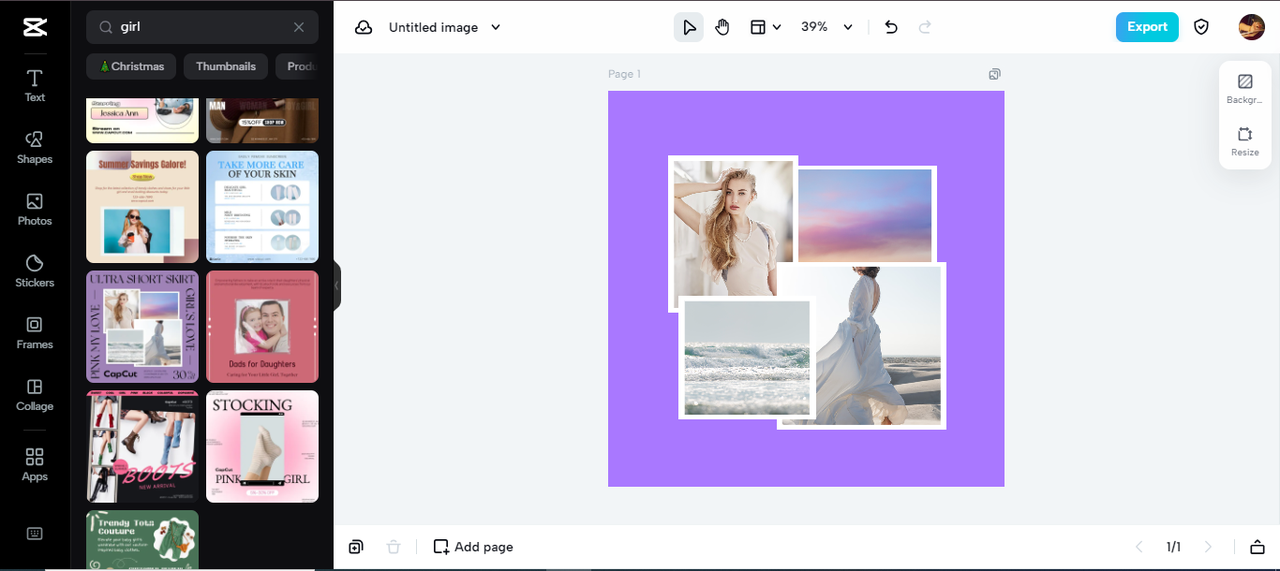
Task: Select the brown shop-now template thumbnail
Action: pos(262,120)
